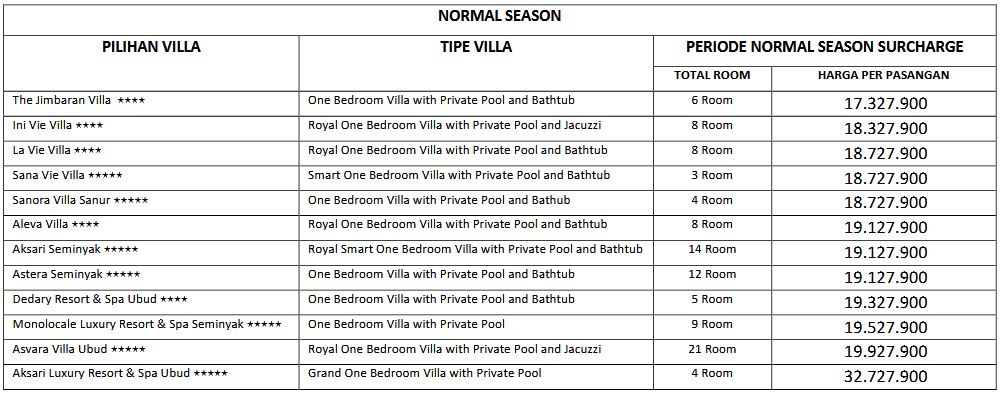1001x393 pixels.
Task: Click Dedary Resort & Spa Ubud cell
Action: click(x=151, y=302)
